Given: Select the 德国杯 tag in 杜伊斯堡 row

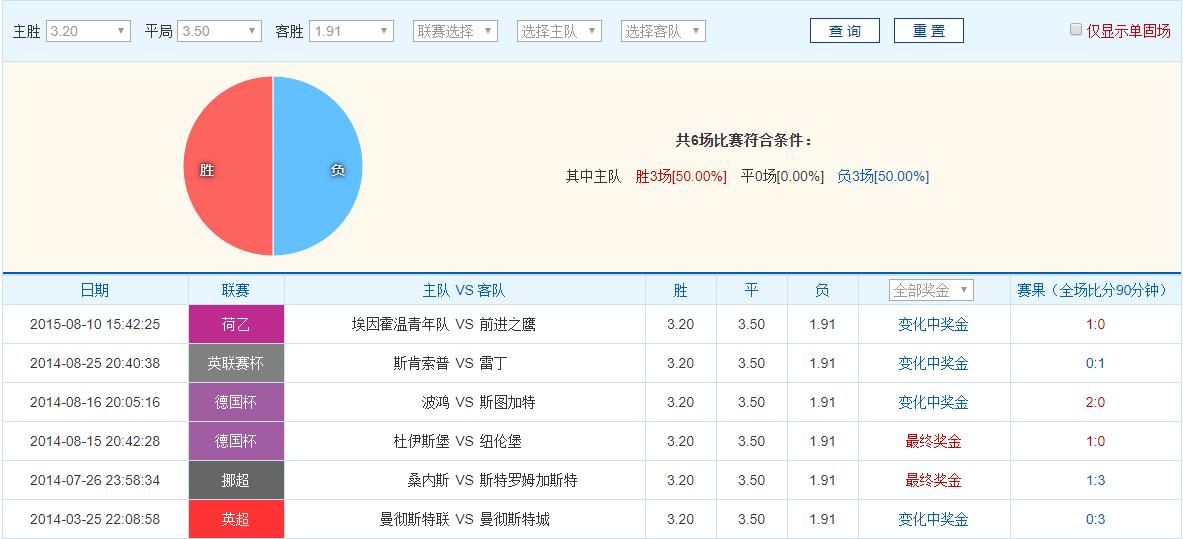Looking at the screenshot, I should point(236,442).
